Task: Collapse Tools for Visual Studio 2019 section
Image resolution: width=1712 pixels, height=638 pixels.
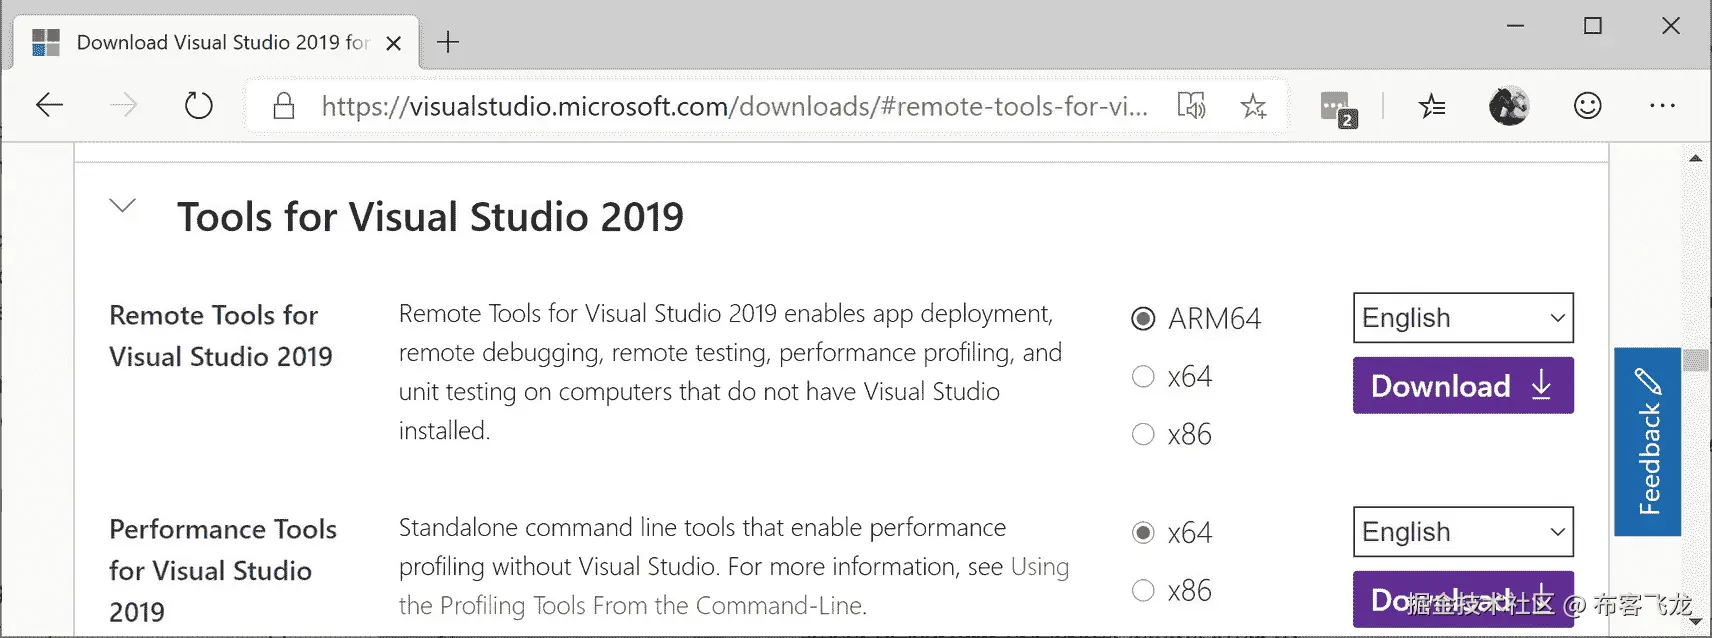Action: coord(122,206)
